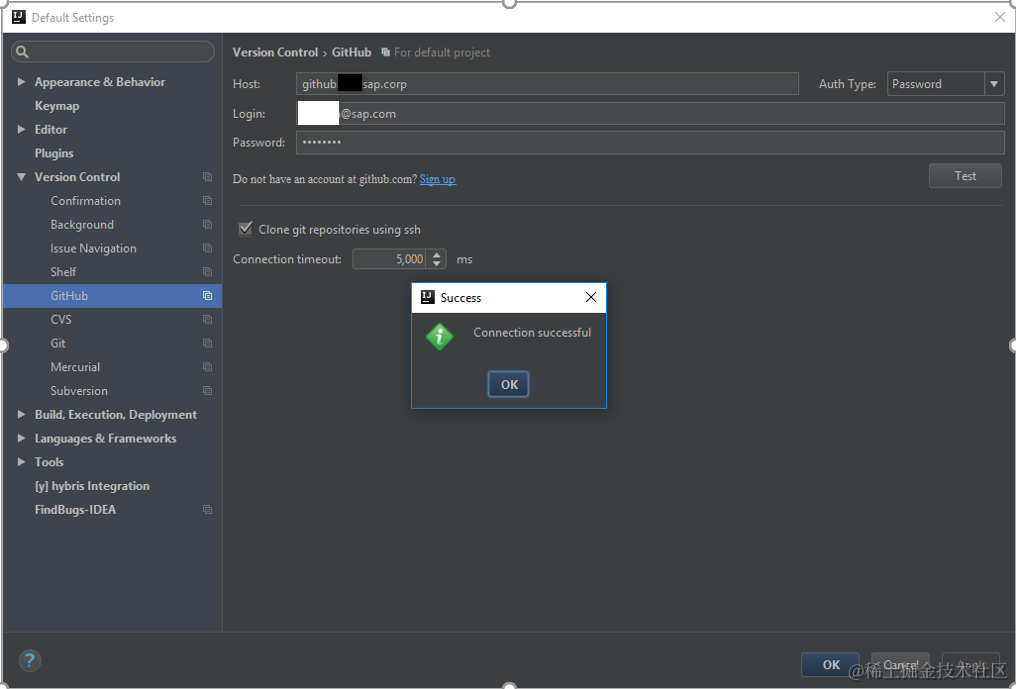Click the project-level icon next to Issue Navigation
The image size is (1016, 689).
[207, 248]
